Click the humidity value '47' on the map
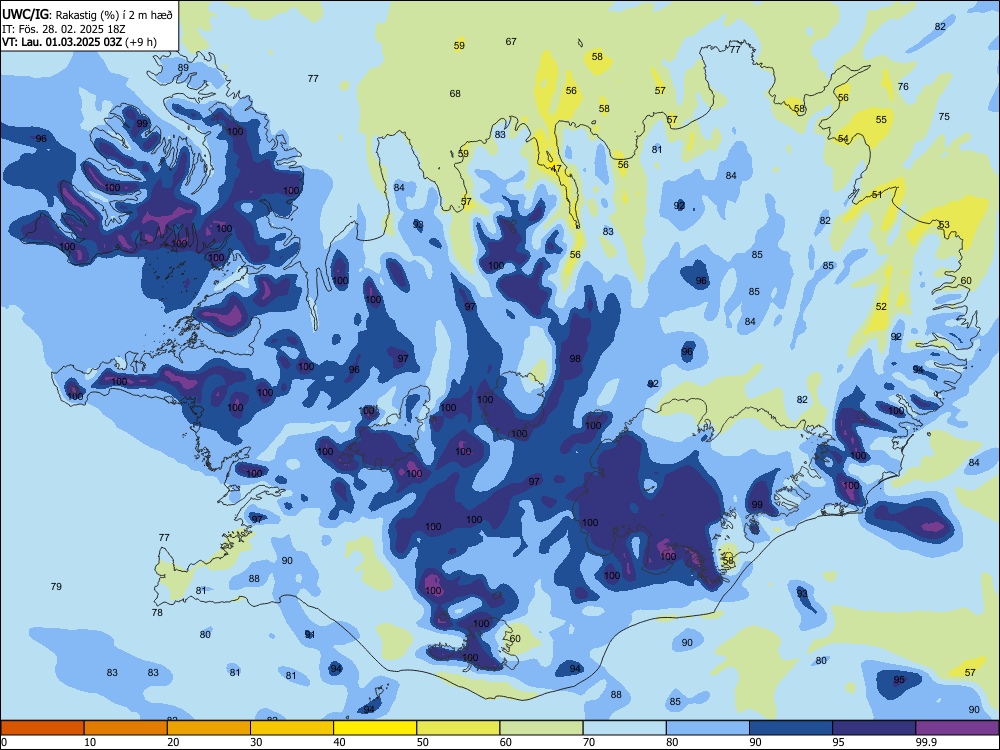Viewport: 1000px width, 750px height. (556, 169)
